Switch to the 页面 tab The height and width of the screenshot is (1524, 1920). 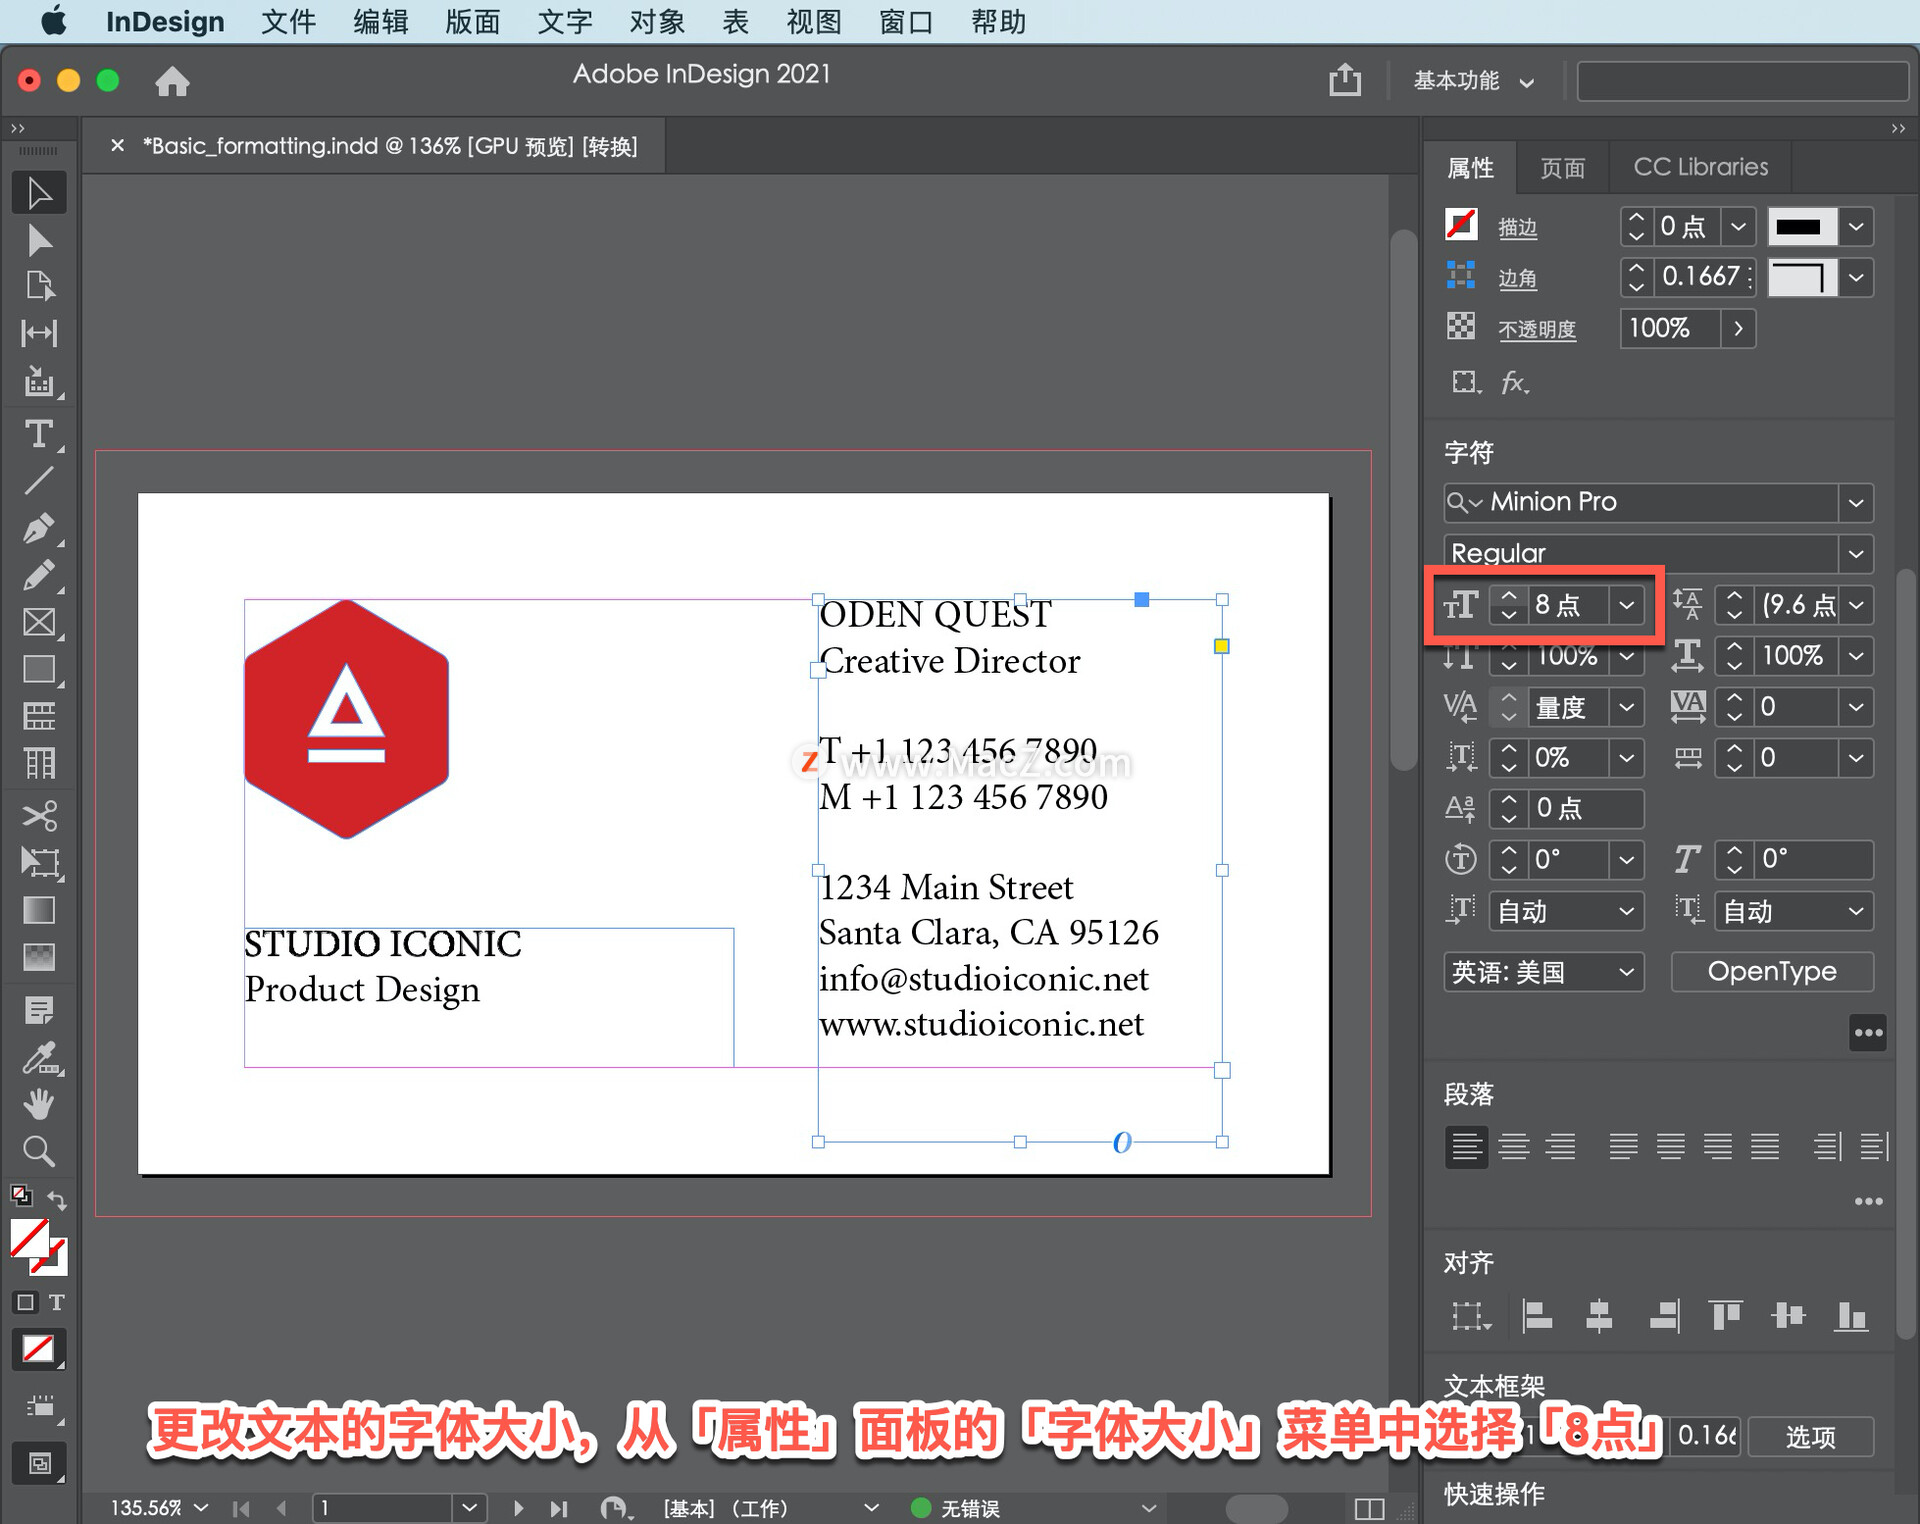1563,167
